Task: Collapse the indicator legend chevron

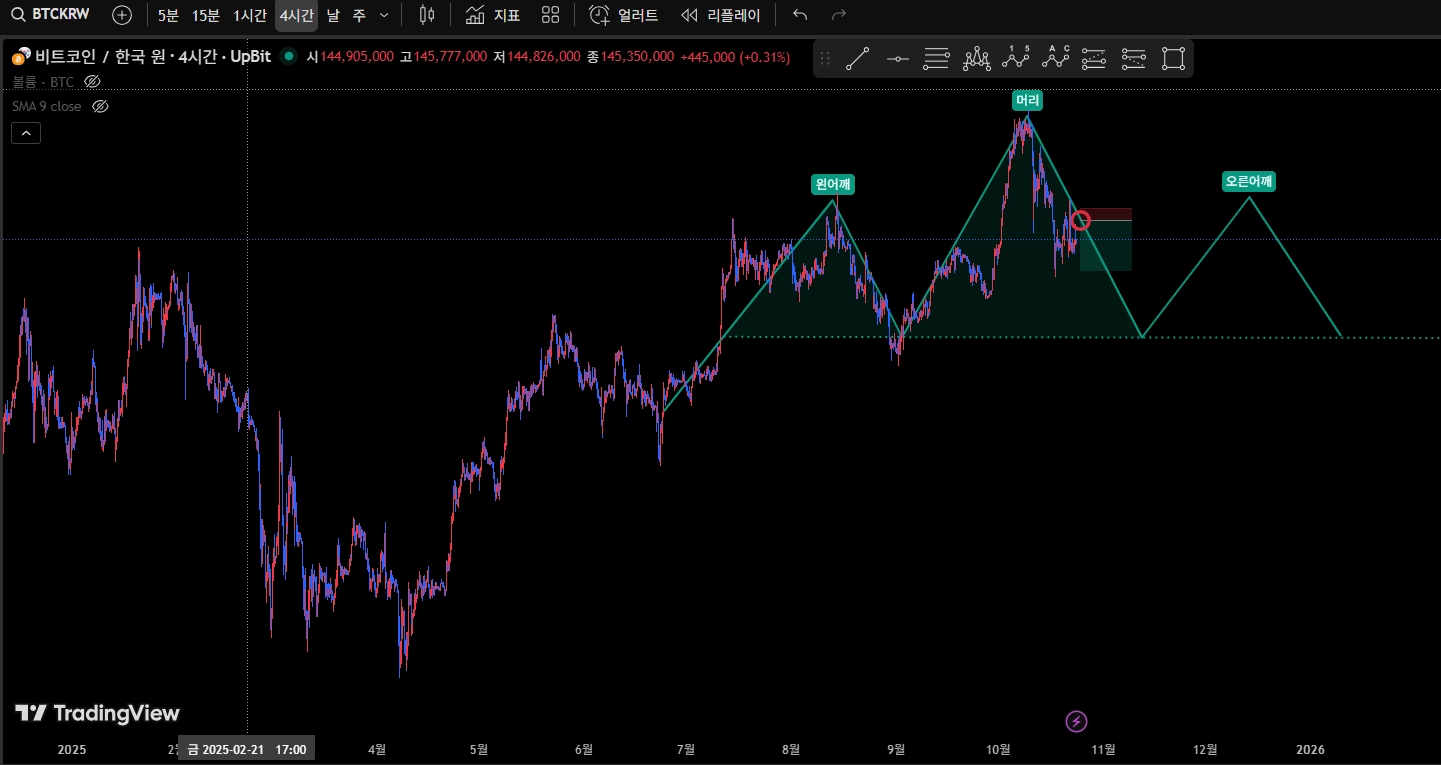Action: coord(26,133)
